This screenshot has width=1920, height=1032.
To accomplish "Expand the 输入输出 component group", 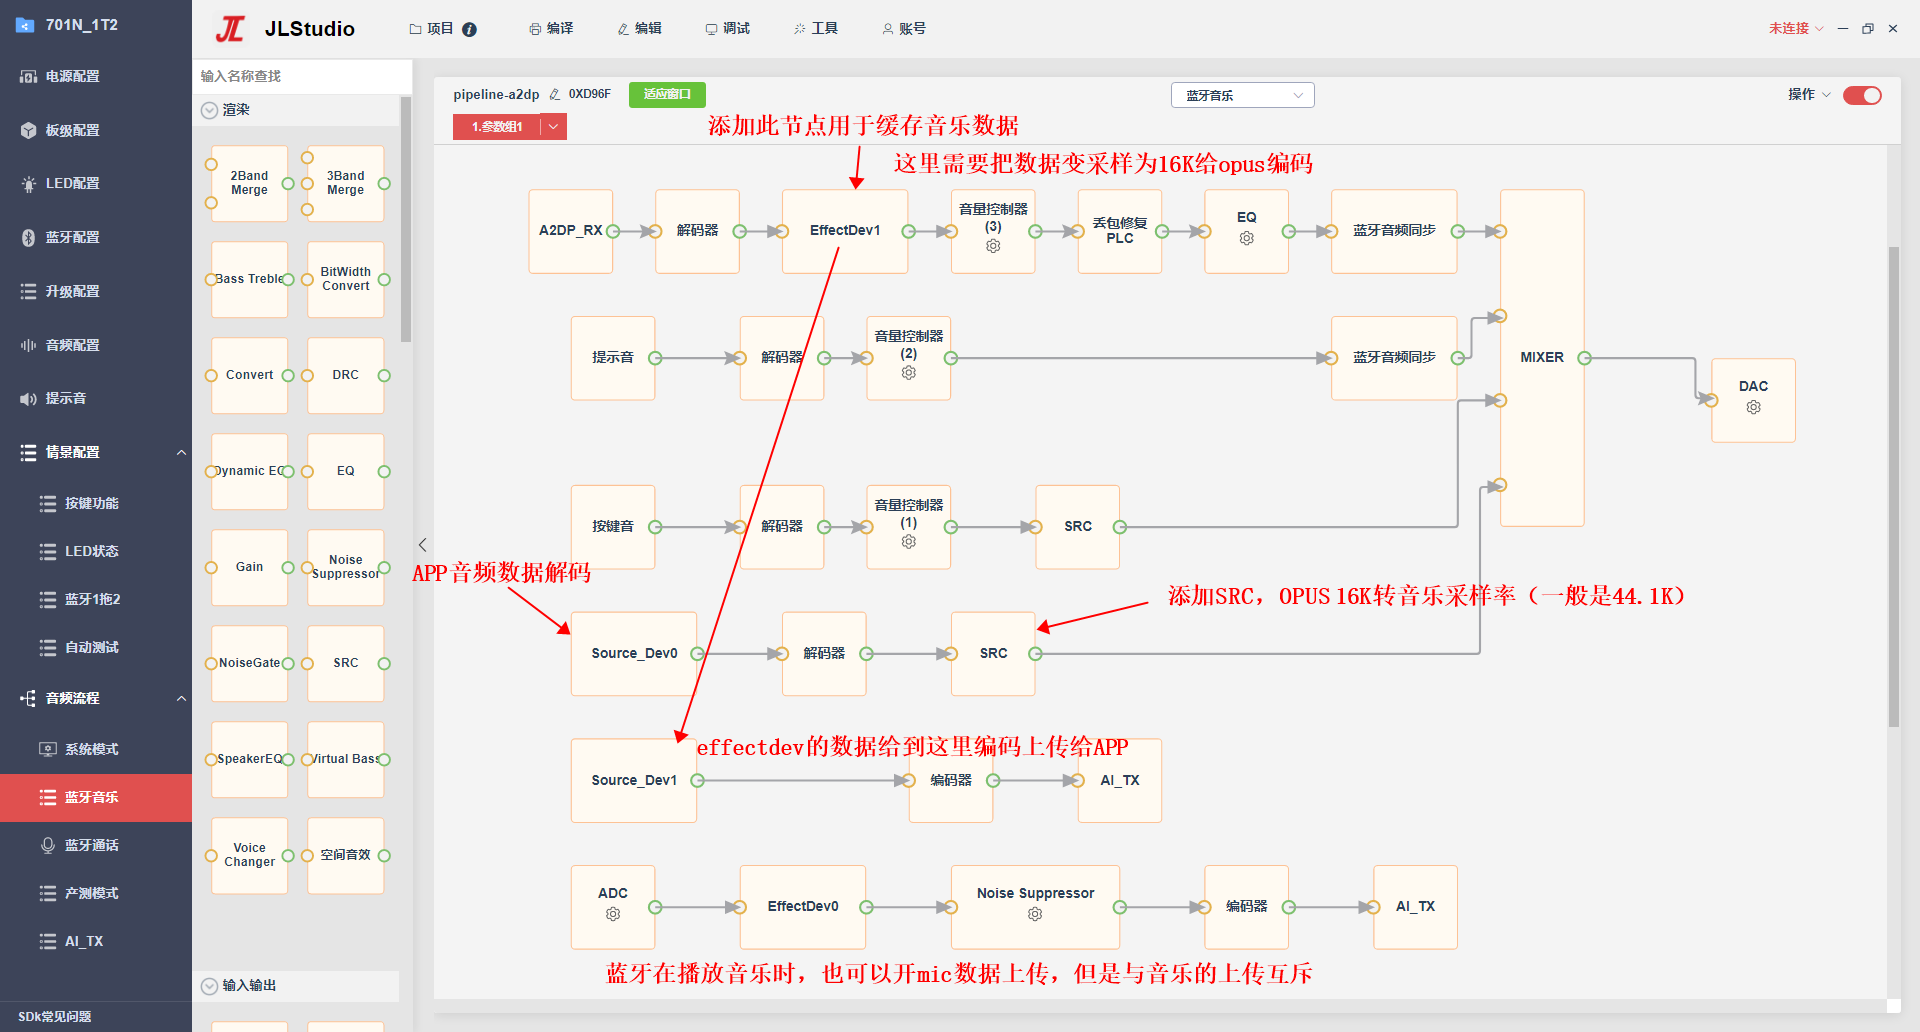I will [x=209, y=986].
